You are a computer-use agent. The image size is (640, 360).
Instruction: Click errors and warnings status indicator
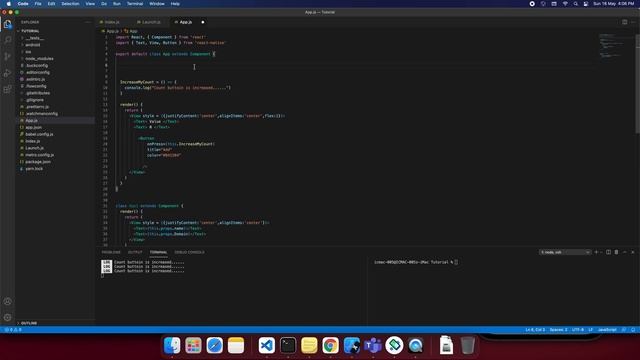(13, 330)
